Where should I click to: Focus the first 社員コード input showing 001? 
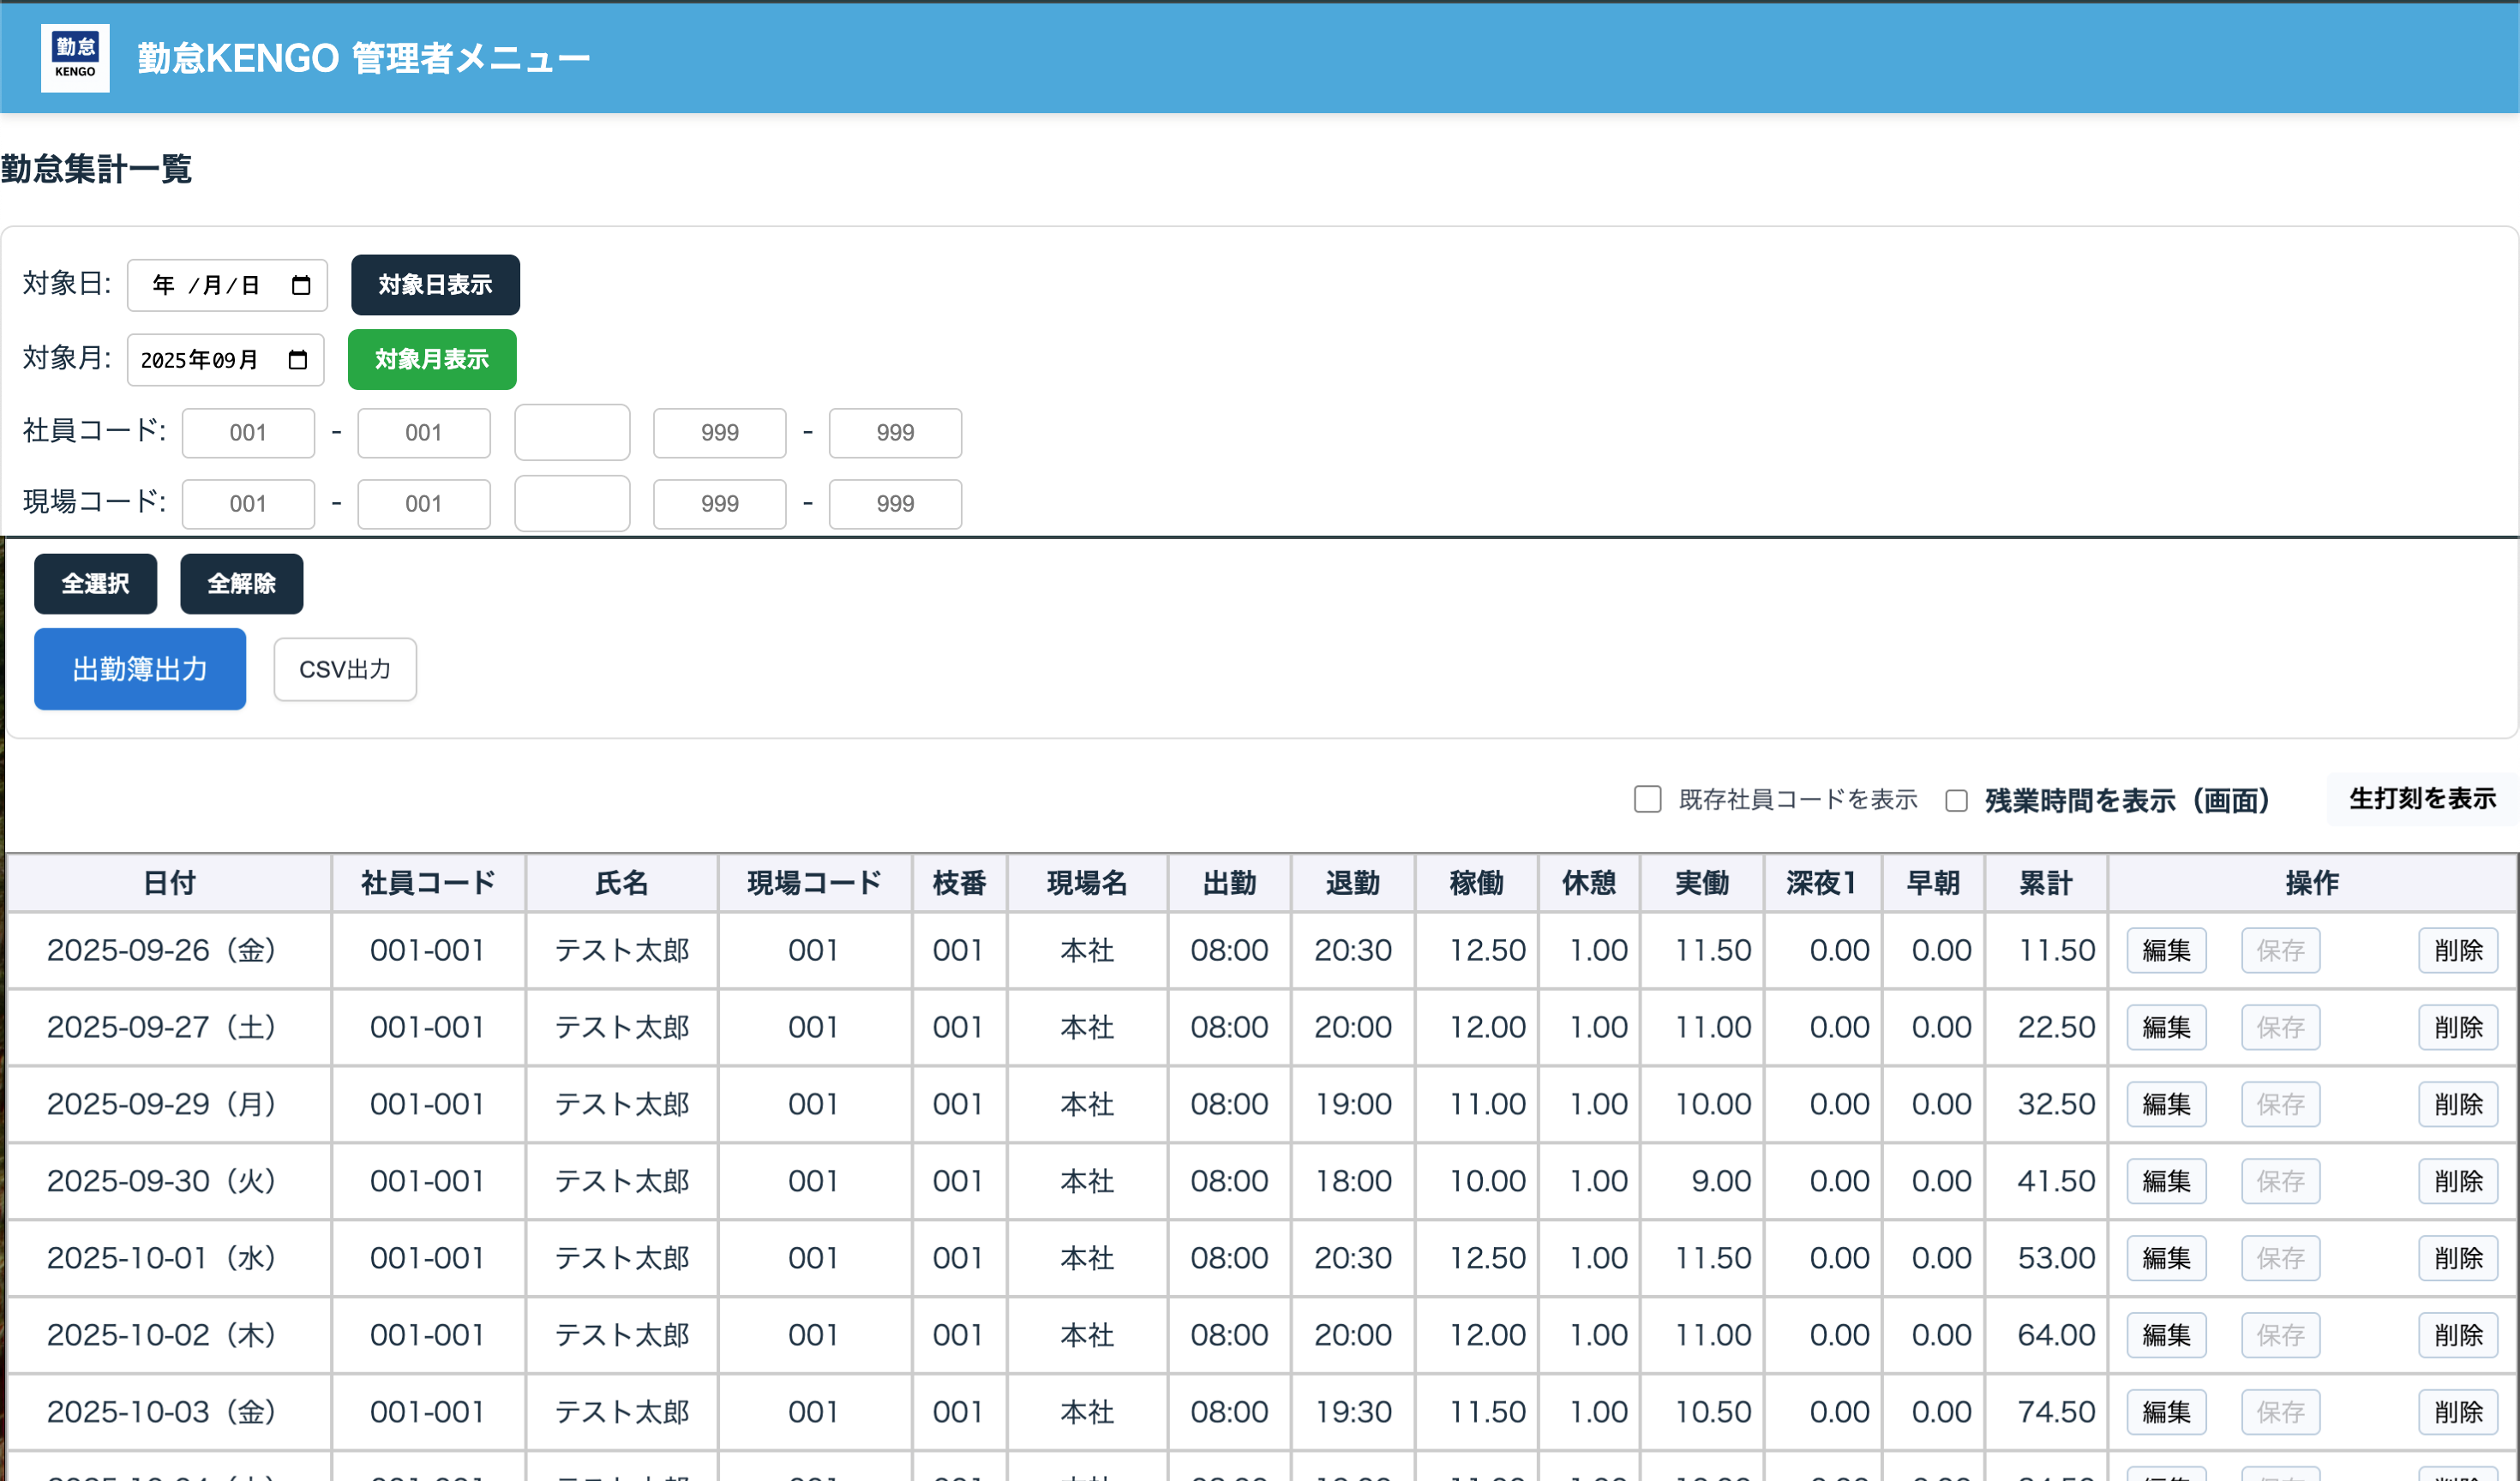click(x=248, y=432)
